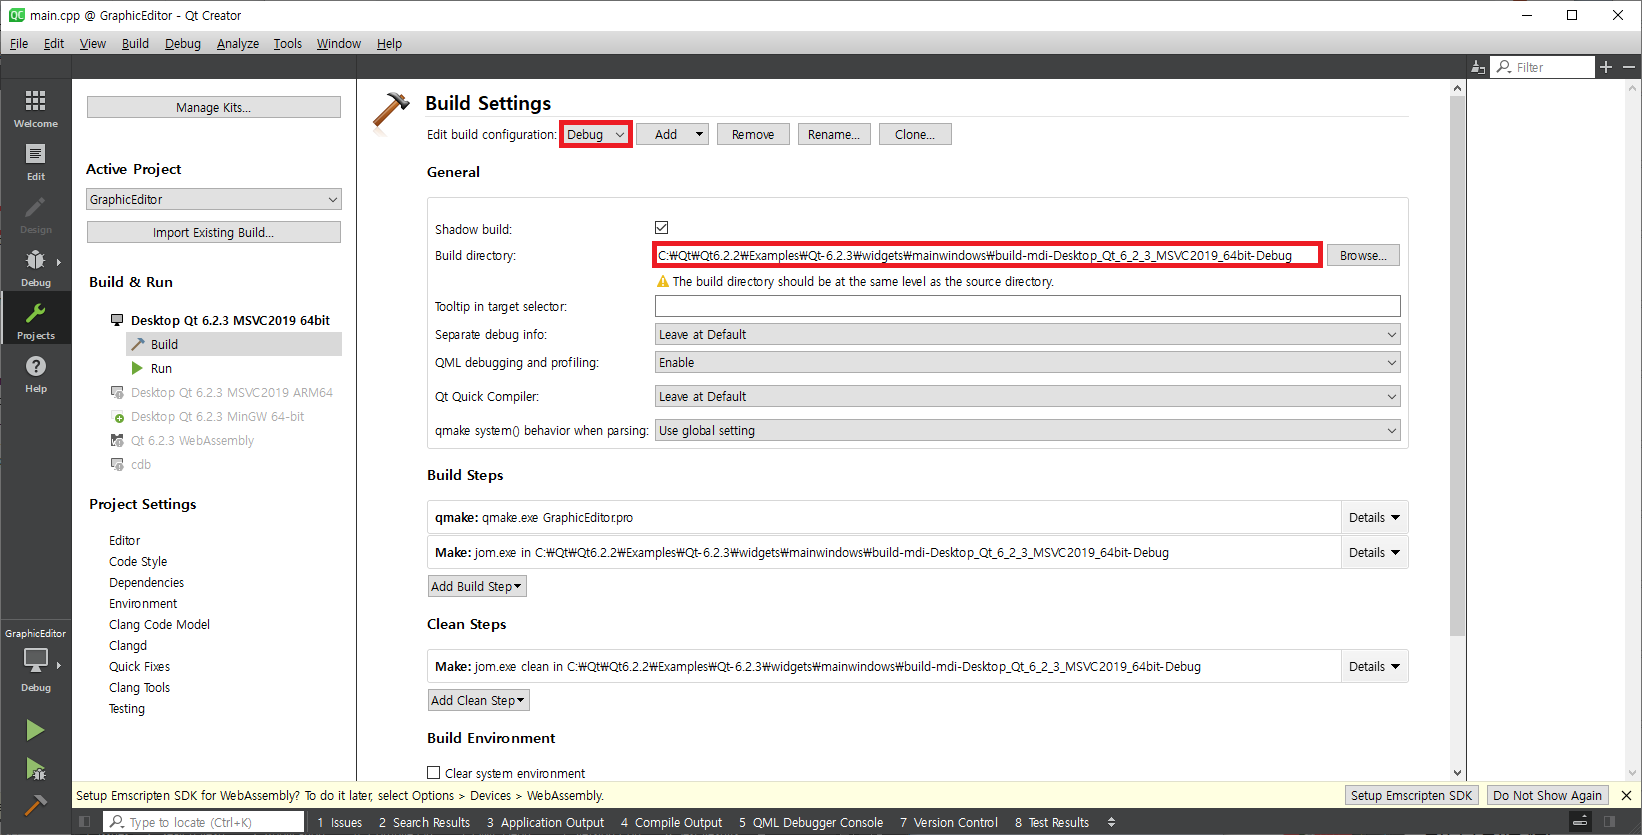
Task: Click the Clone configuration button
Action: (x=915, y=134)
